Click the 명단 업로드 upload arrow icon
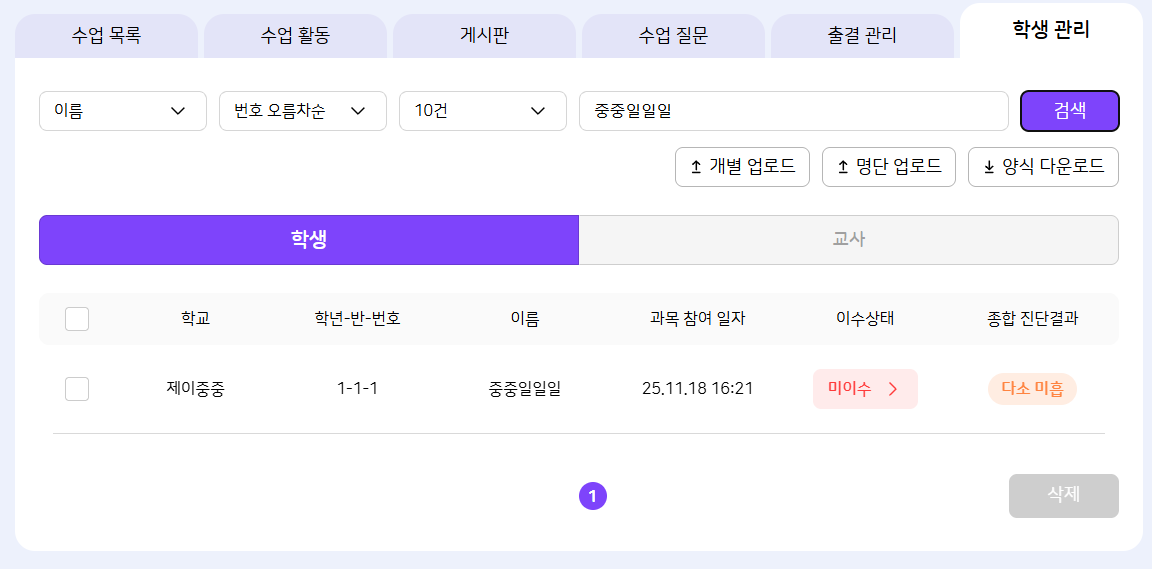 coord(842,167)
